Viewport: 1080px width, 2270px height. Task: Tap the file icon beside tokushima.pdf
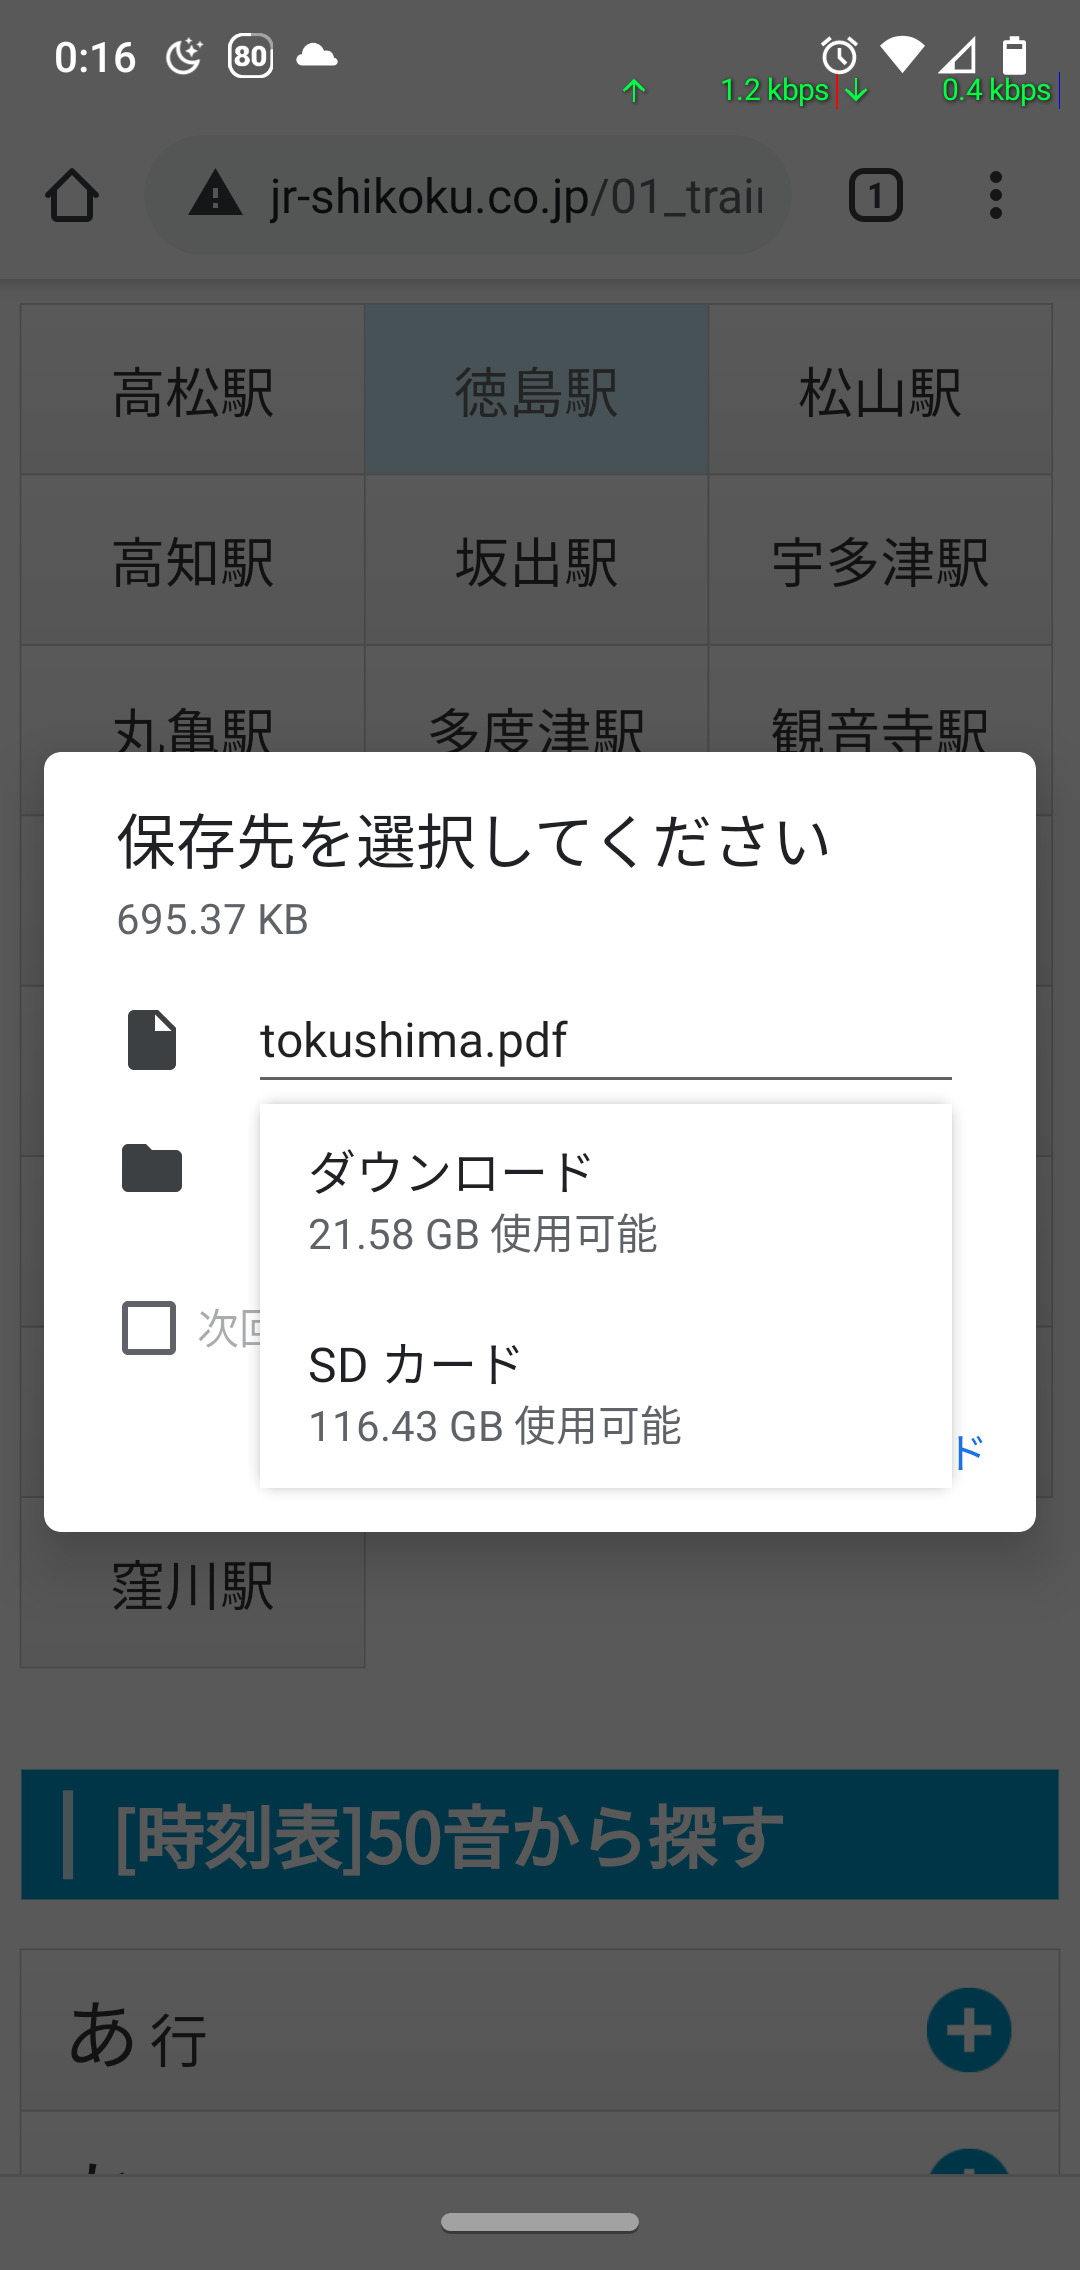pos(152,1040)
